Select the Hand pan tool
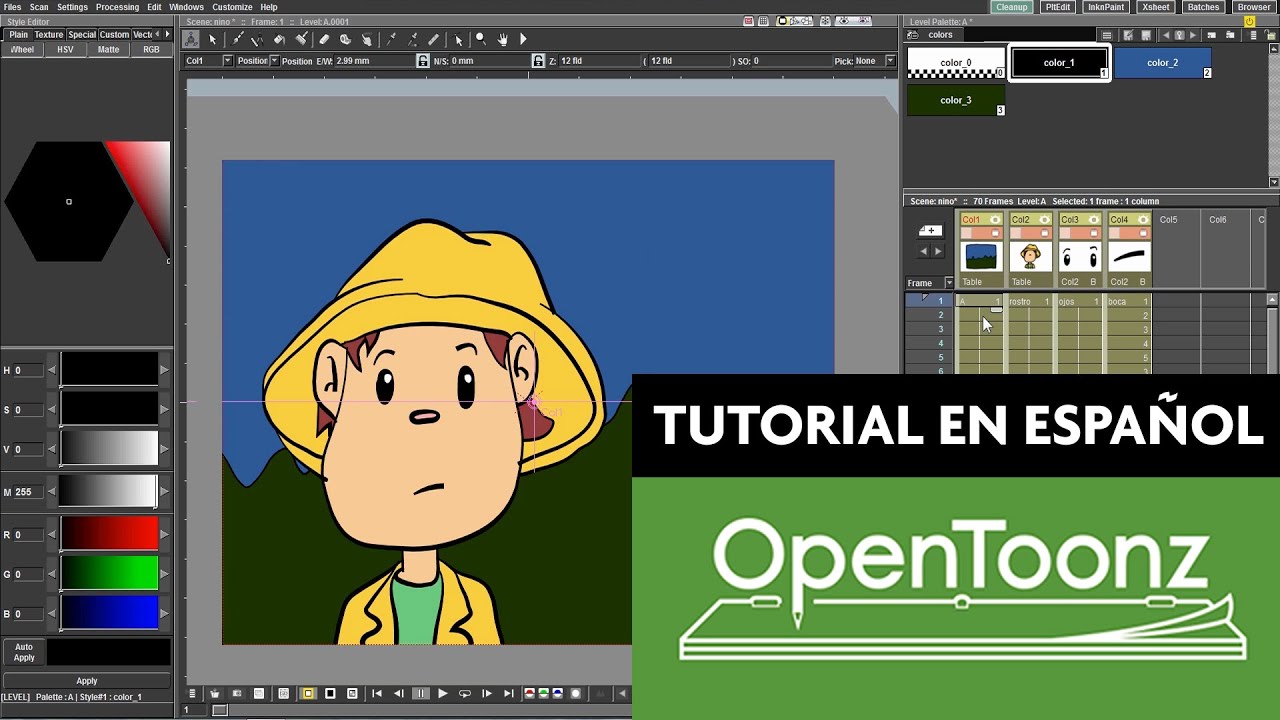Viewport: 1280px width, 720px height. click(x=502, y=39)
